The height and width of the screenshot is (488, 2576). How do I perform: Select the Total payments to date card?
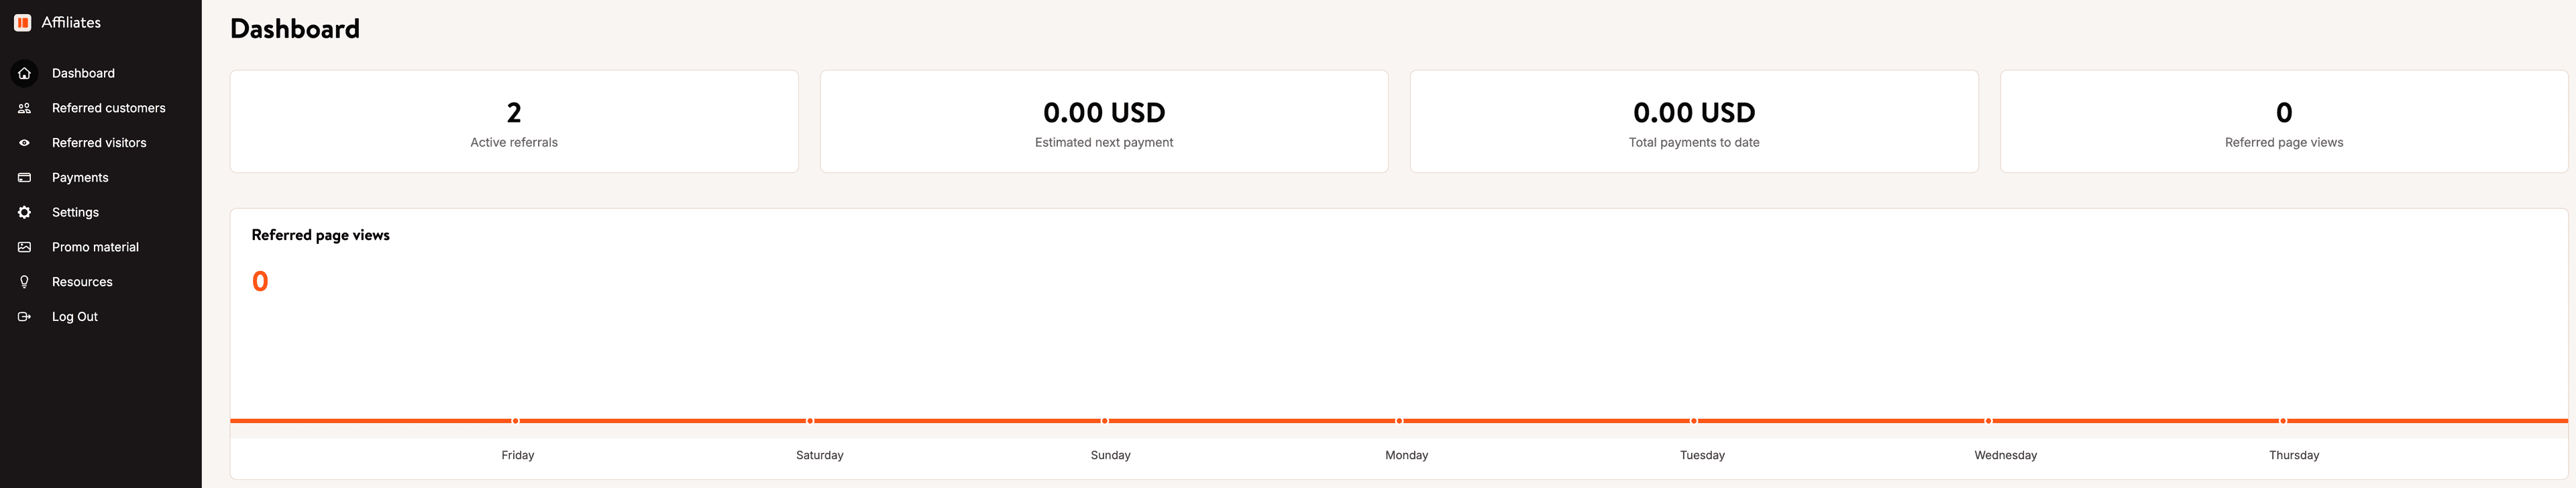1694,120
